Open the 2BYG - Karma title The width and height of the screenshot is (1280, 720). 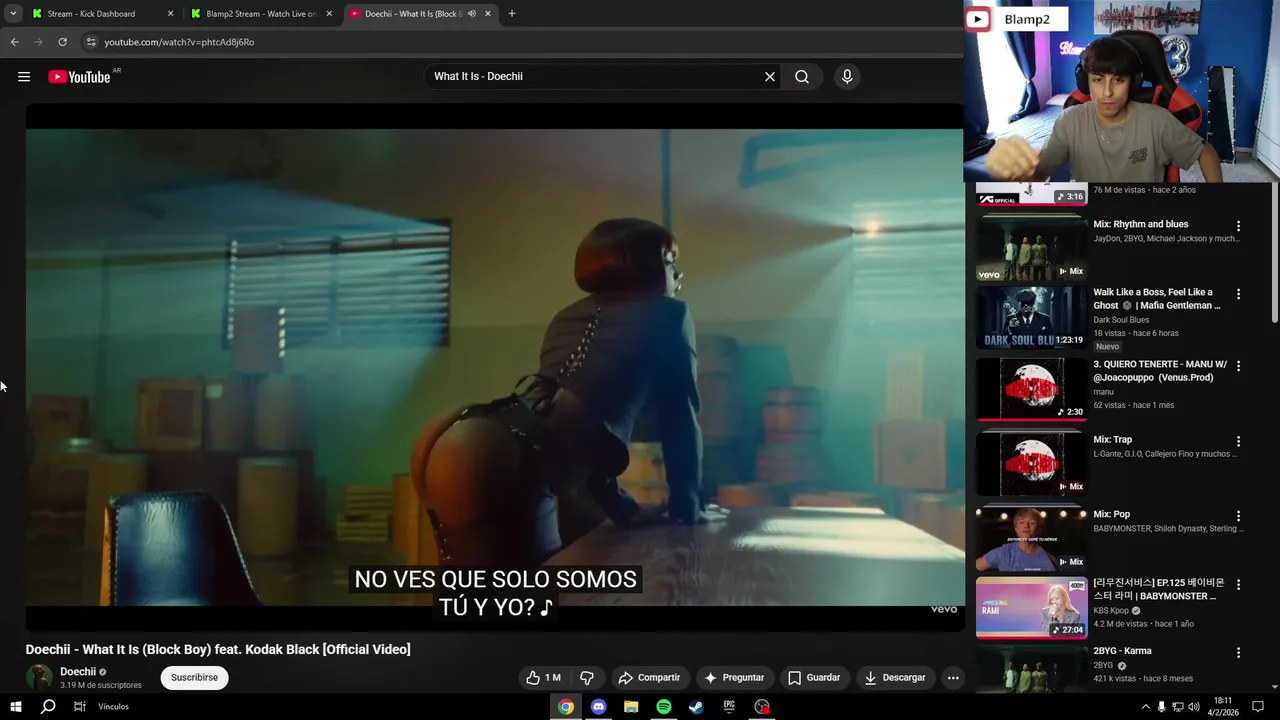click(x=1122, y=651)
